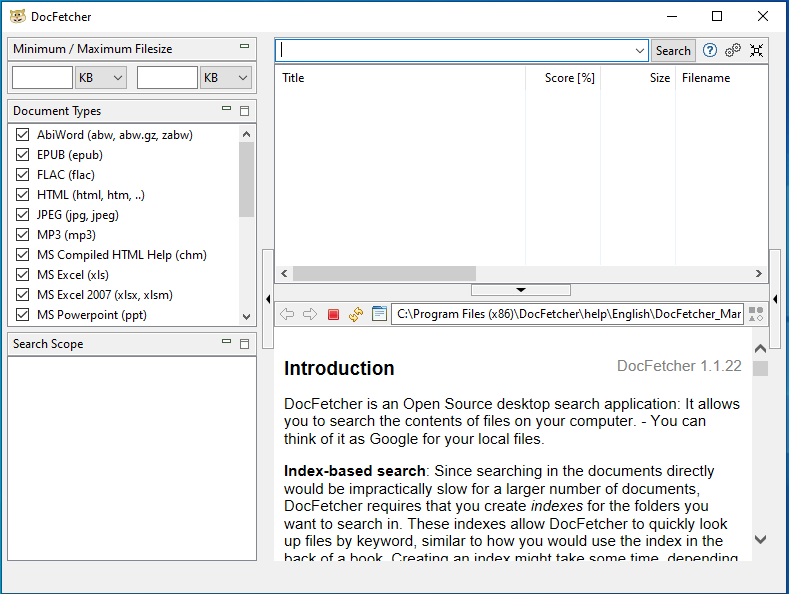
Task: Toggle MP3 checkbox
Action: (x=22, y=235)
